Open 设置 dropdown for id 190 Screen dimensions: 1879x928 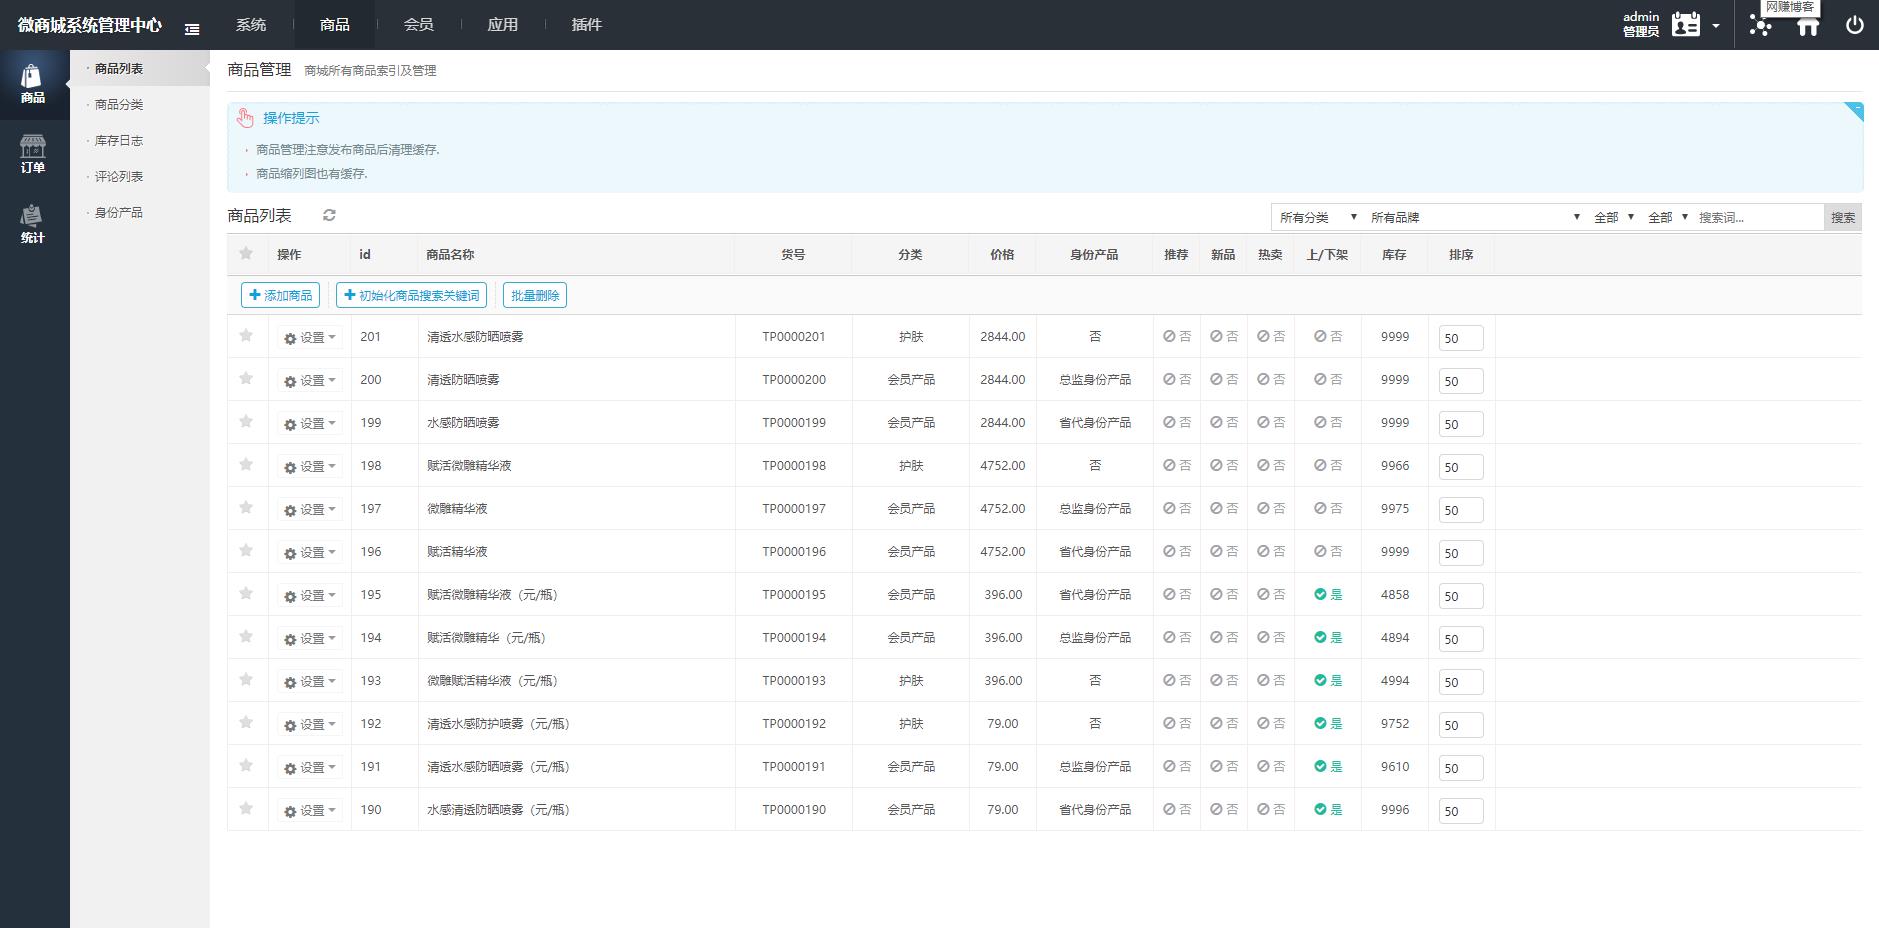coord(310,810)
